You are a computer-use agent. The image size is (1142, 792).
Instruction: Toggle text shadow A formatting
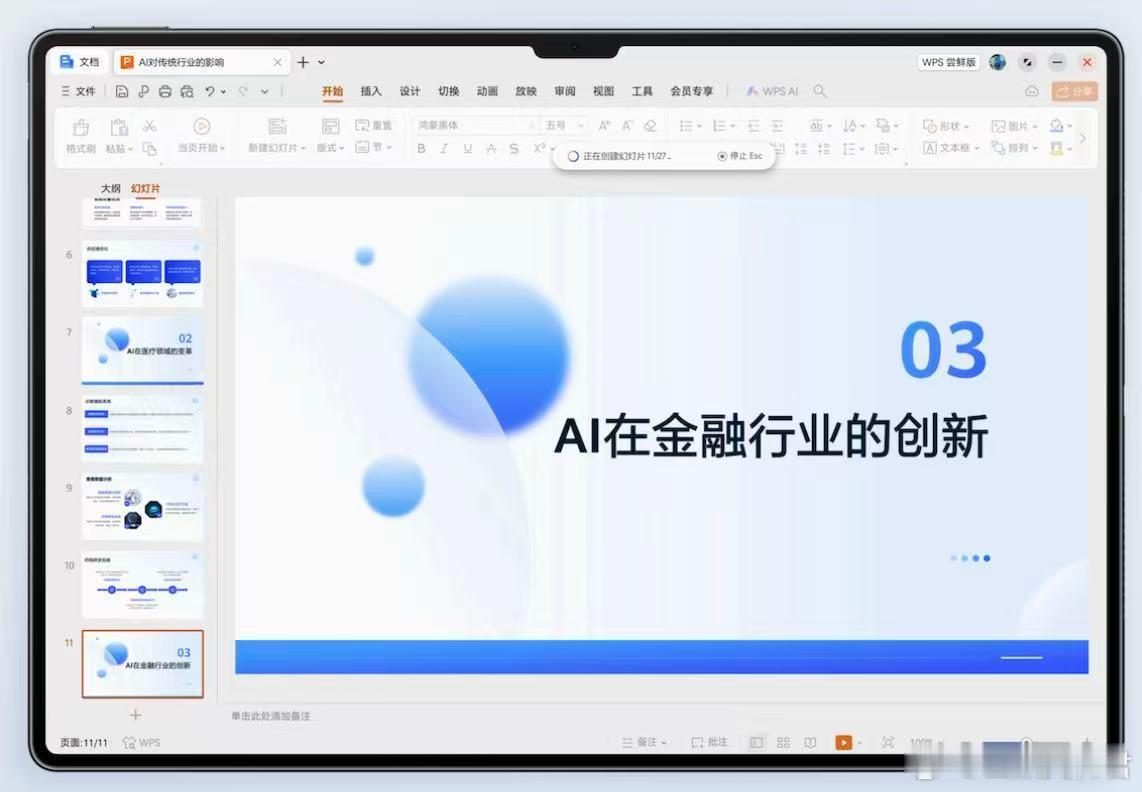[x=491, y=149]
